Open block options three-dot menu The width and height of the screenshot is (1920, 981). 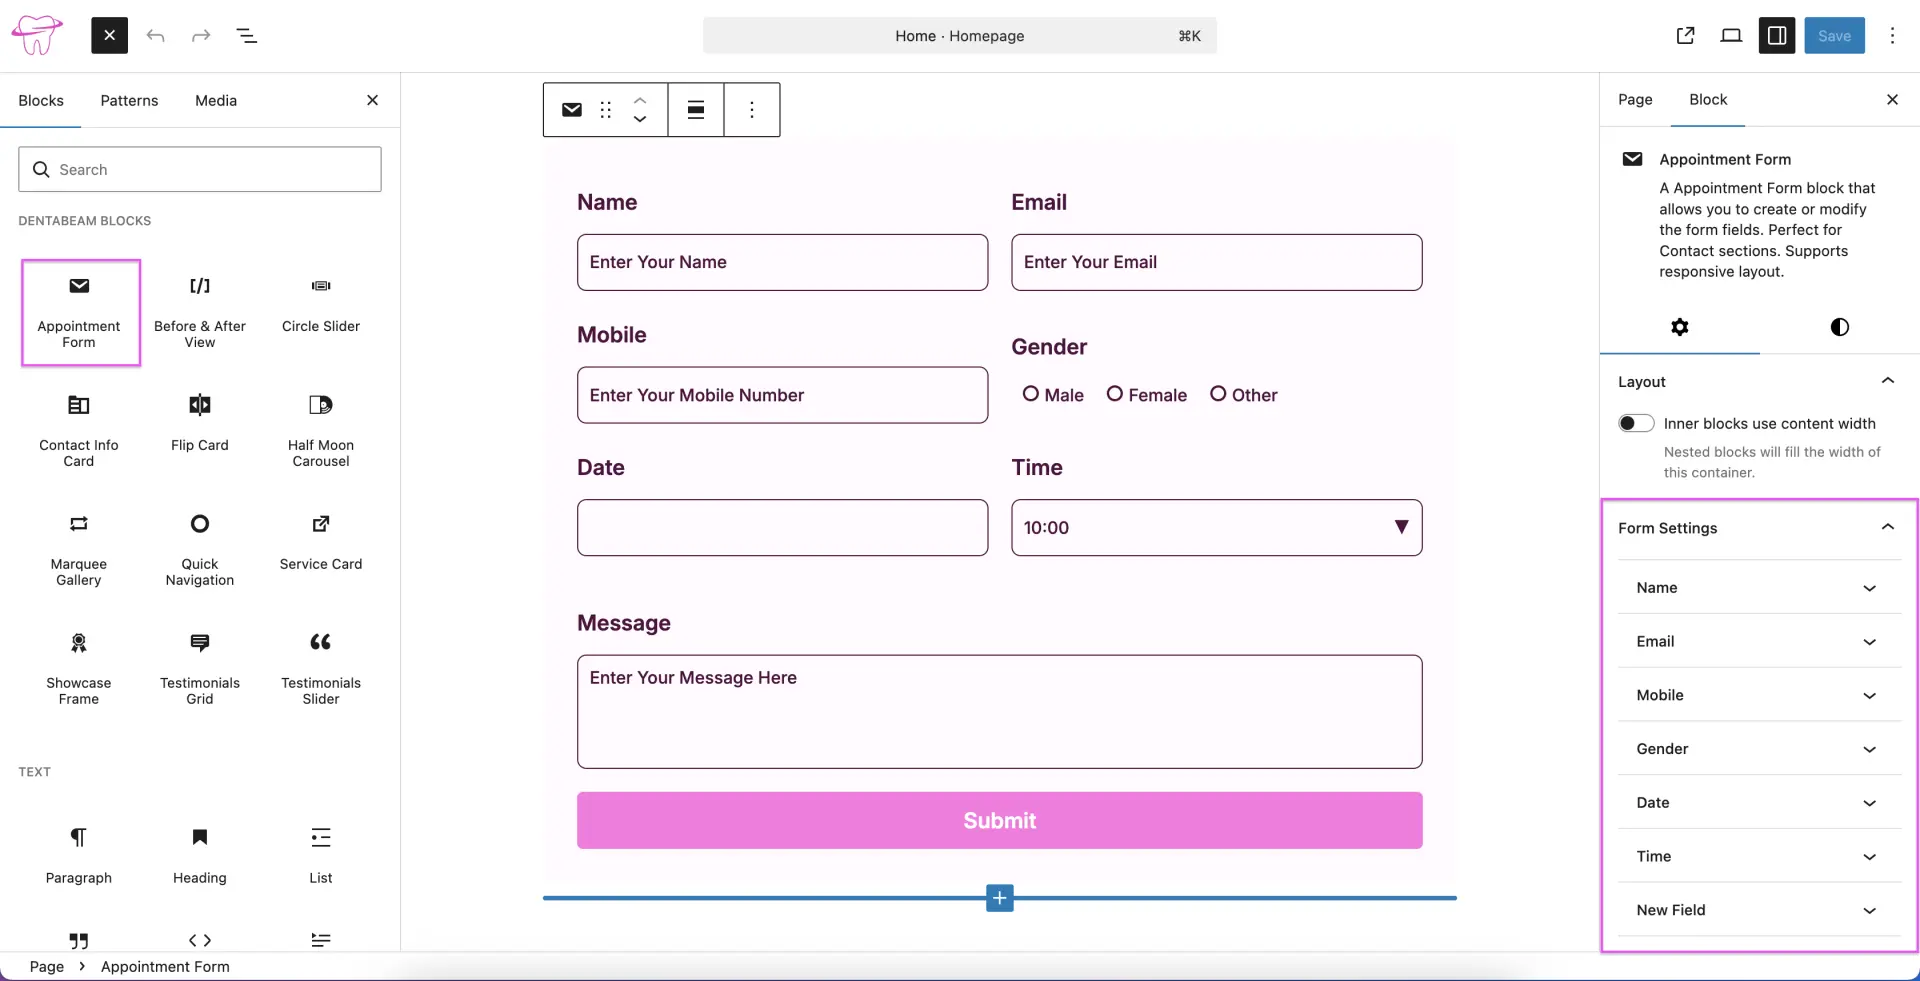(x=752, y=110)
